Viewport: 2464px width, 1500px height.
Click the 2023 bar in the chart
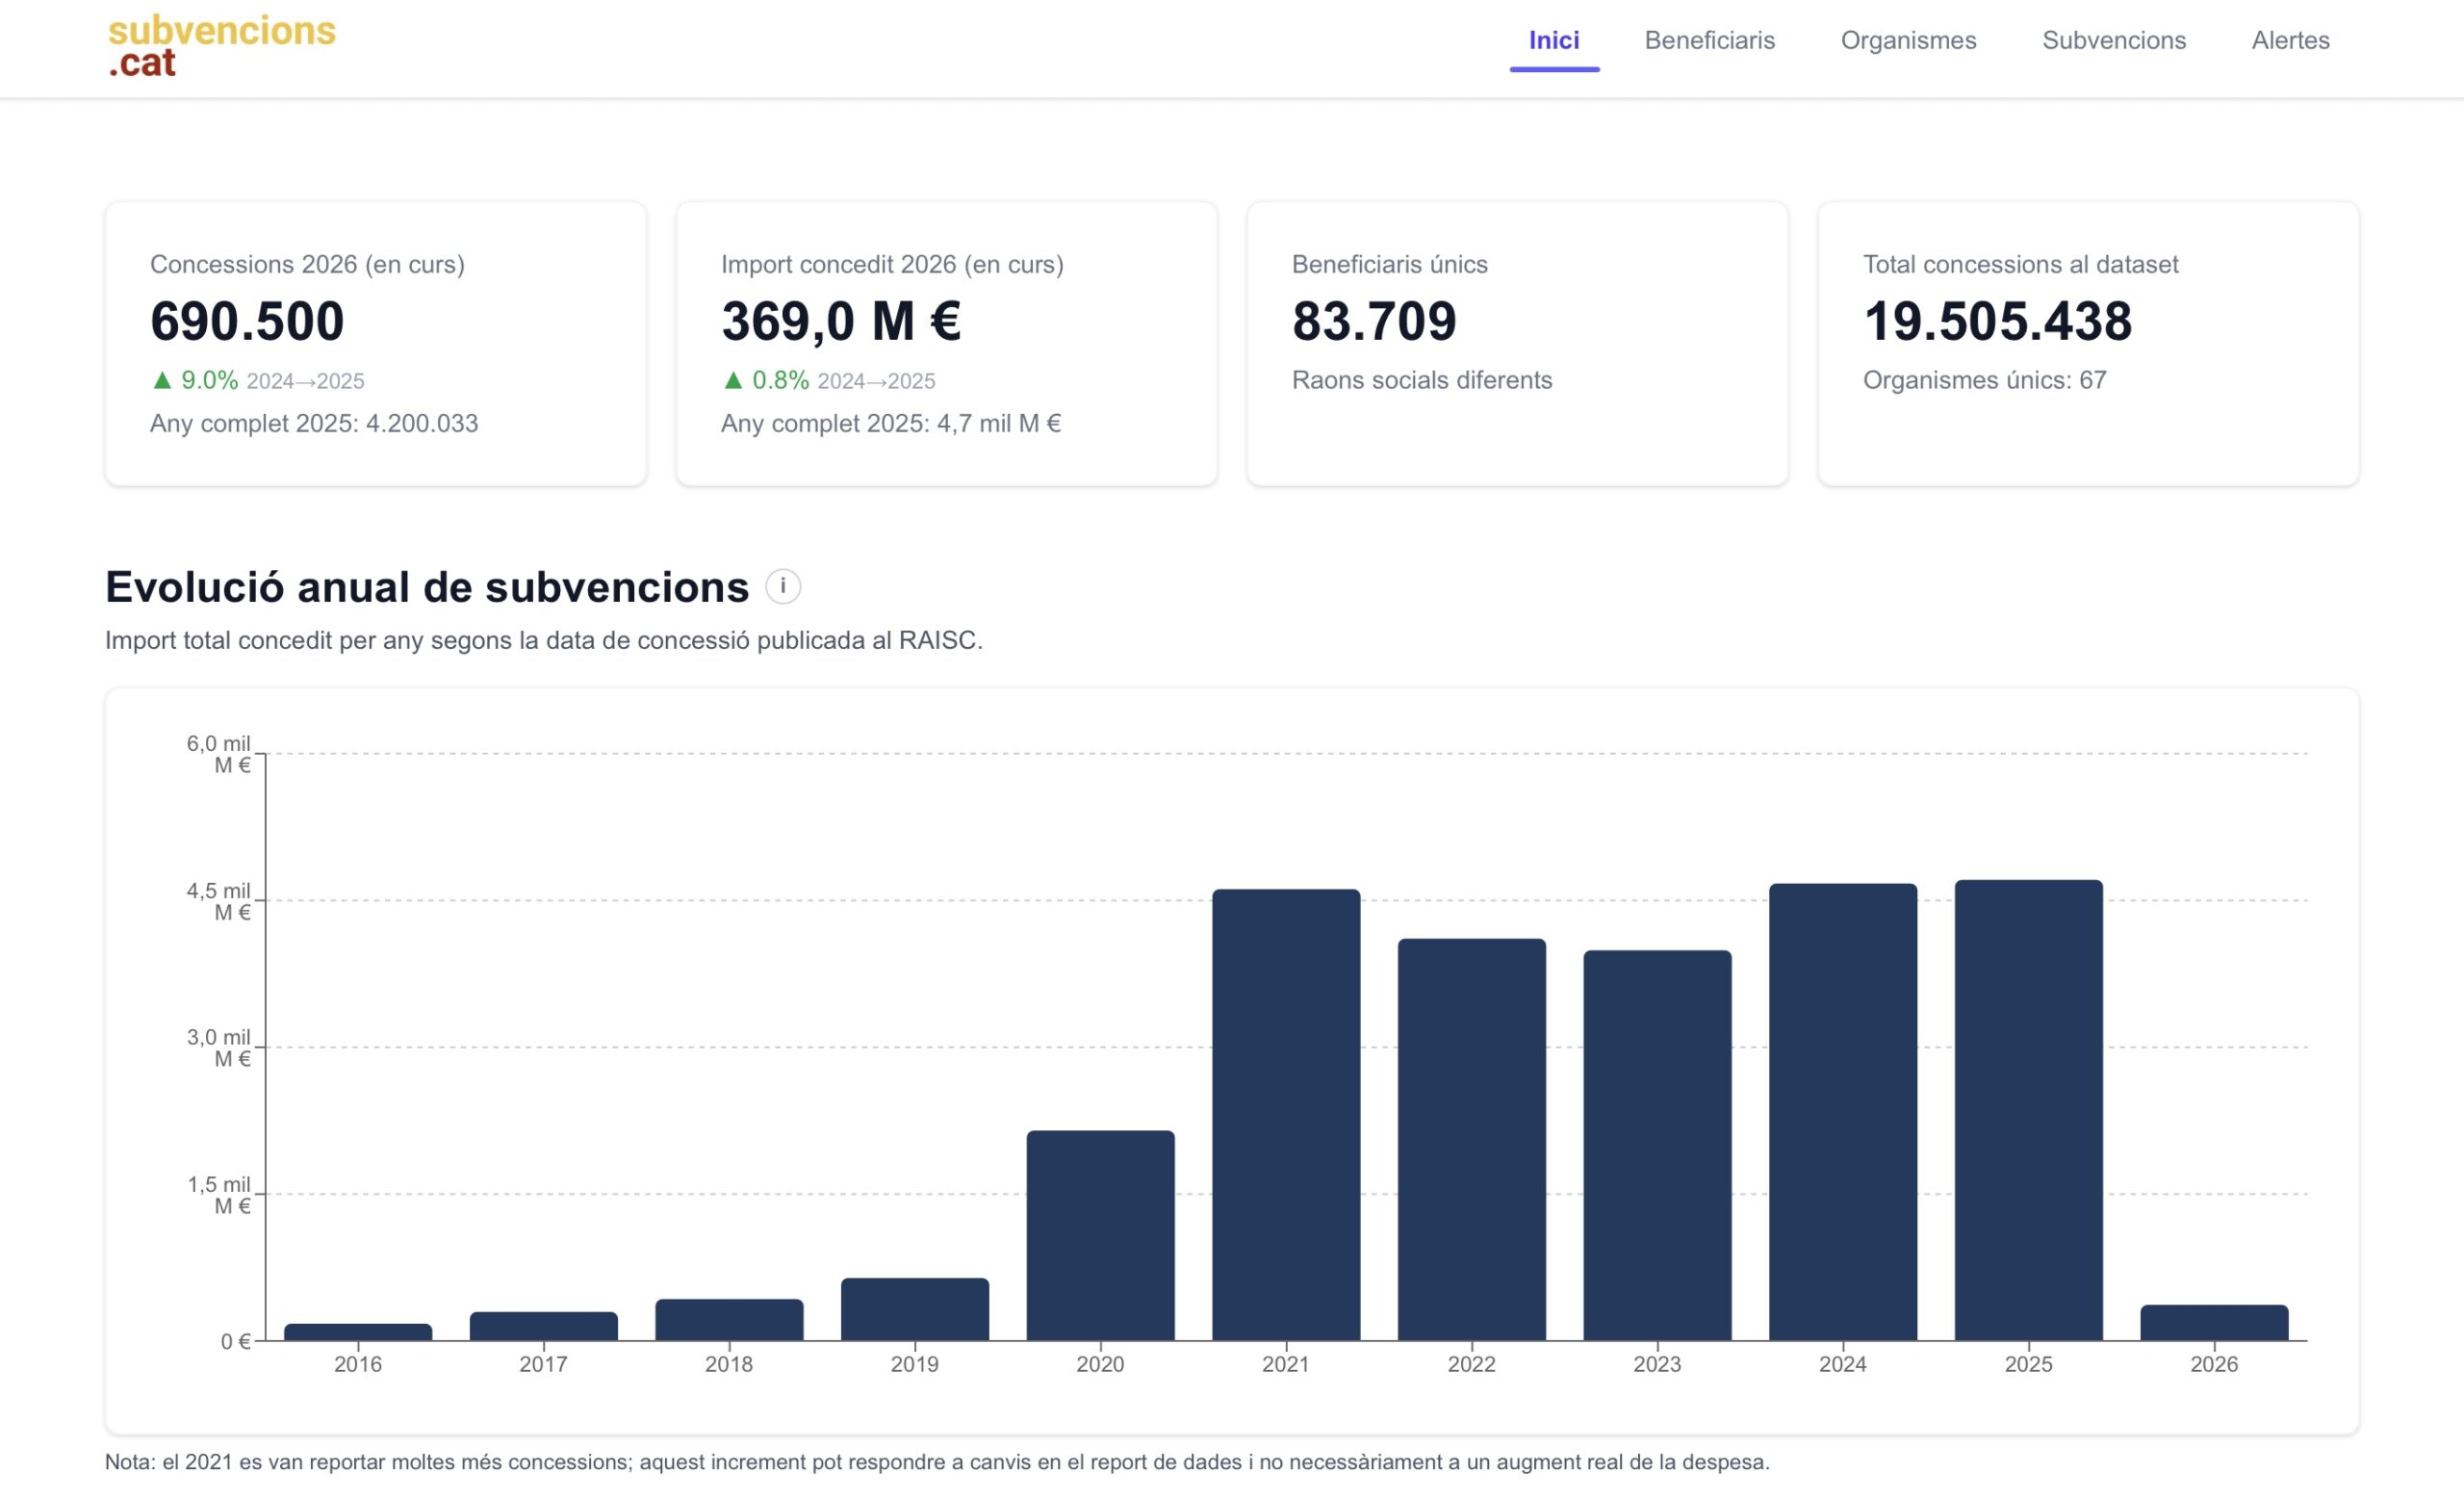click(x=1657, y=1145)
